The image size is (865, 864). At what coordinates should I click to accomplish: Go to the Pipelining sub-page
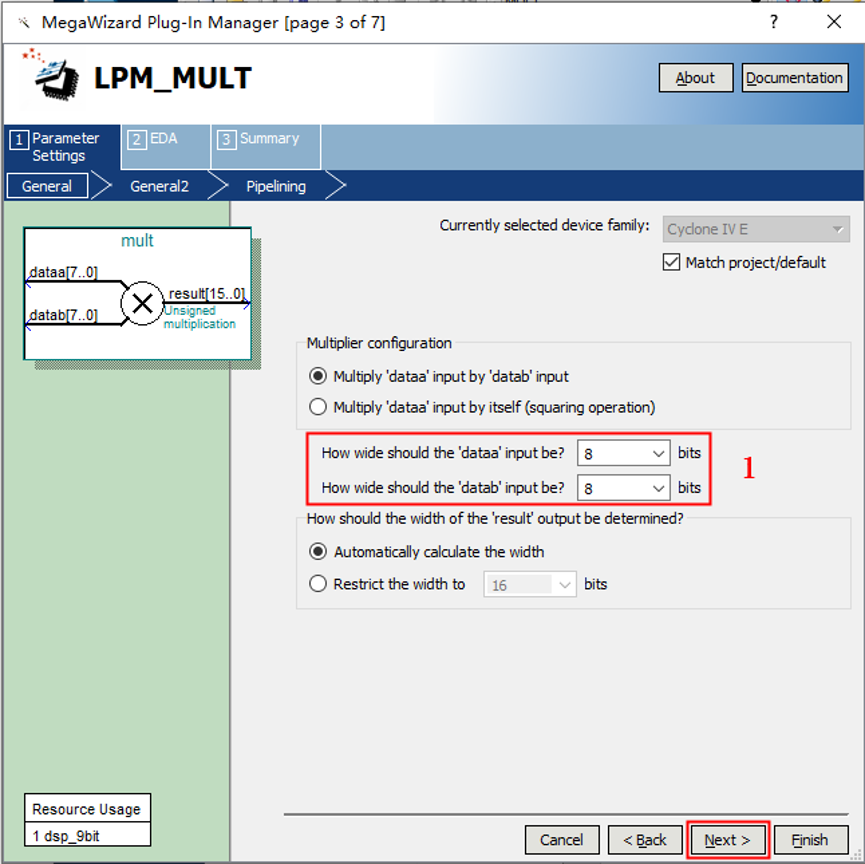(276, 186)
